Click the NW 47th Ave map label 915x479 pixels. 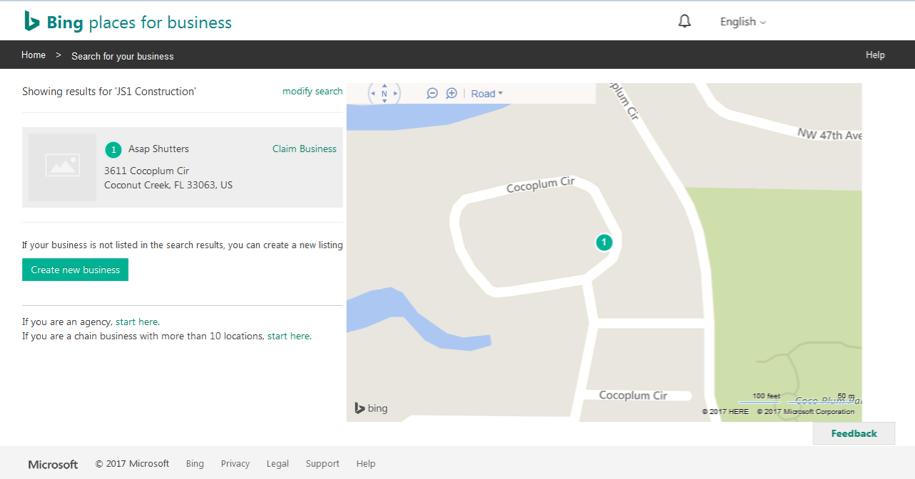tap(829, 135)
